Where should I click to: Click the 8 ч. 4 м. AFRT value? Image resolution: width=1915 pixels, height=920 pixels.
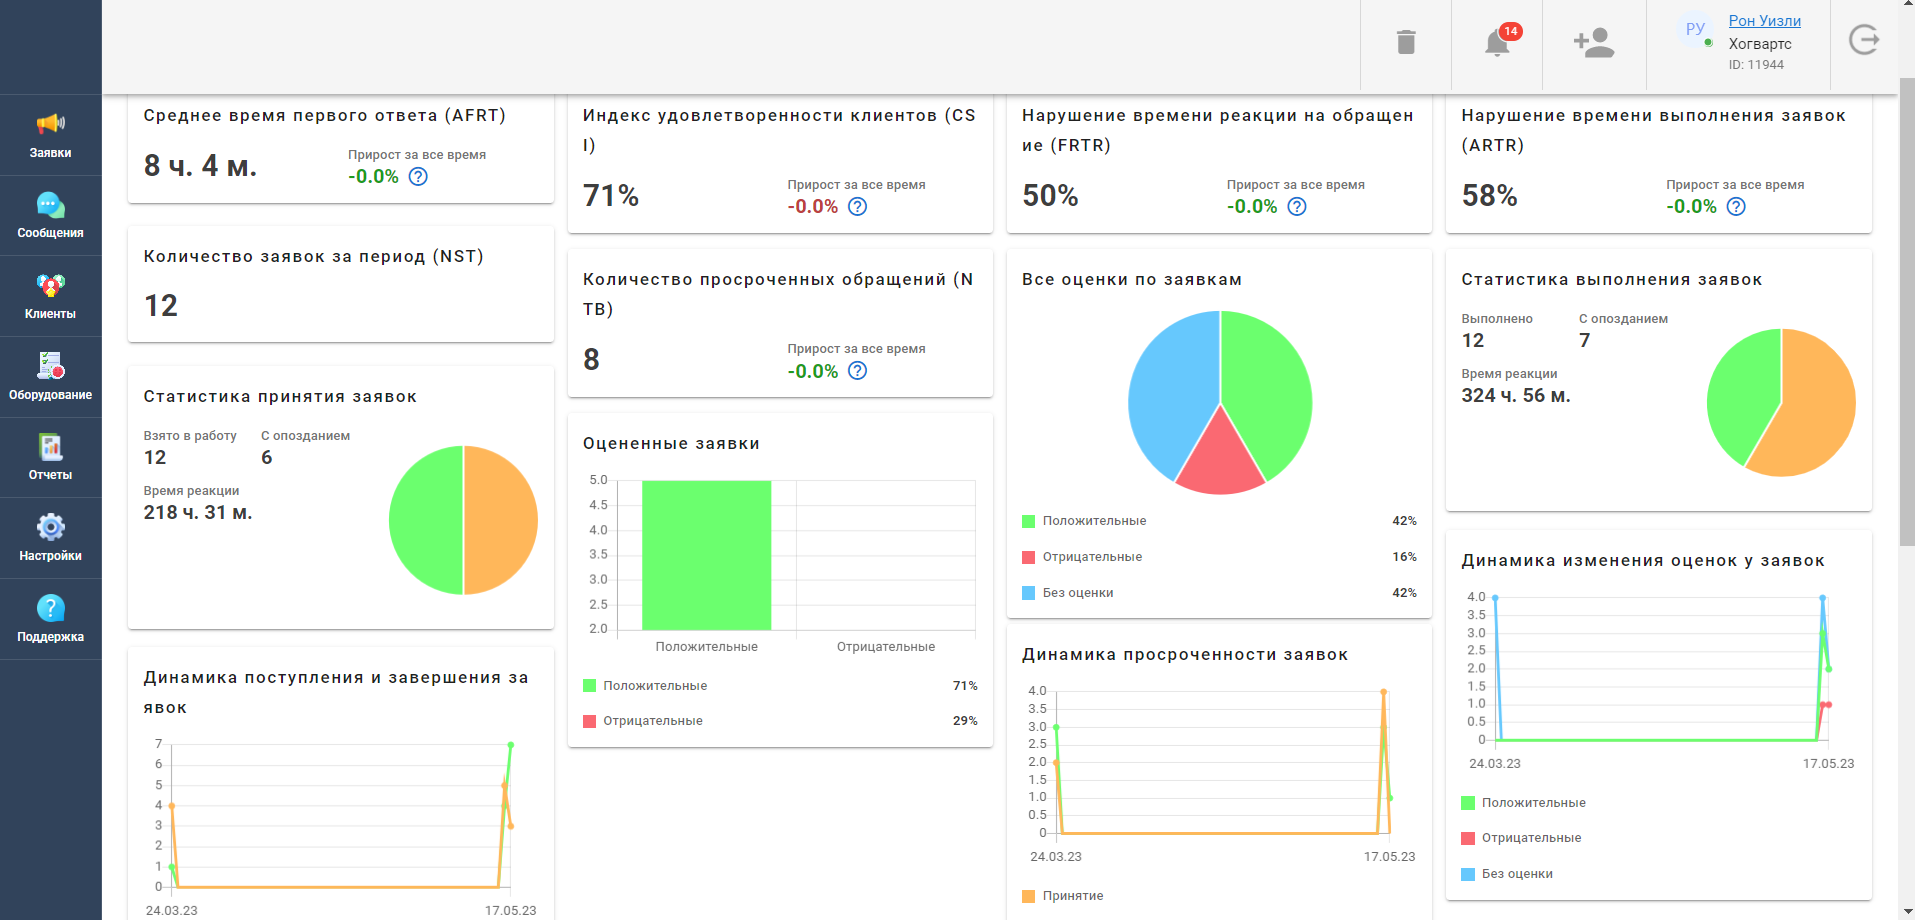(200, 165)
